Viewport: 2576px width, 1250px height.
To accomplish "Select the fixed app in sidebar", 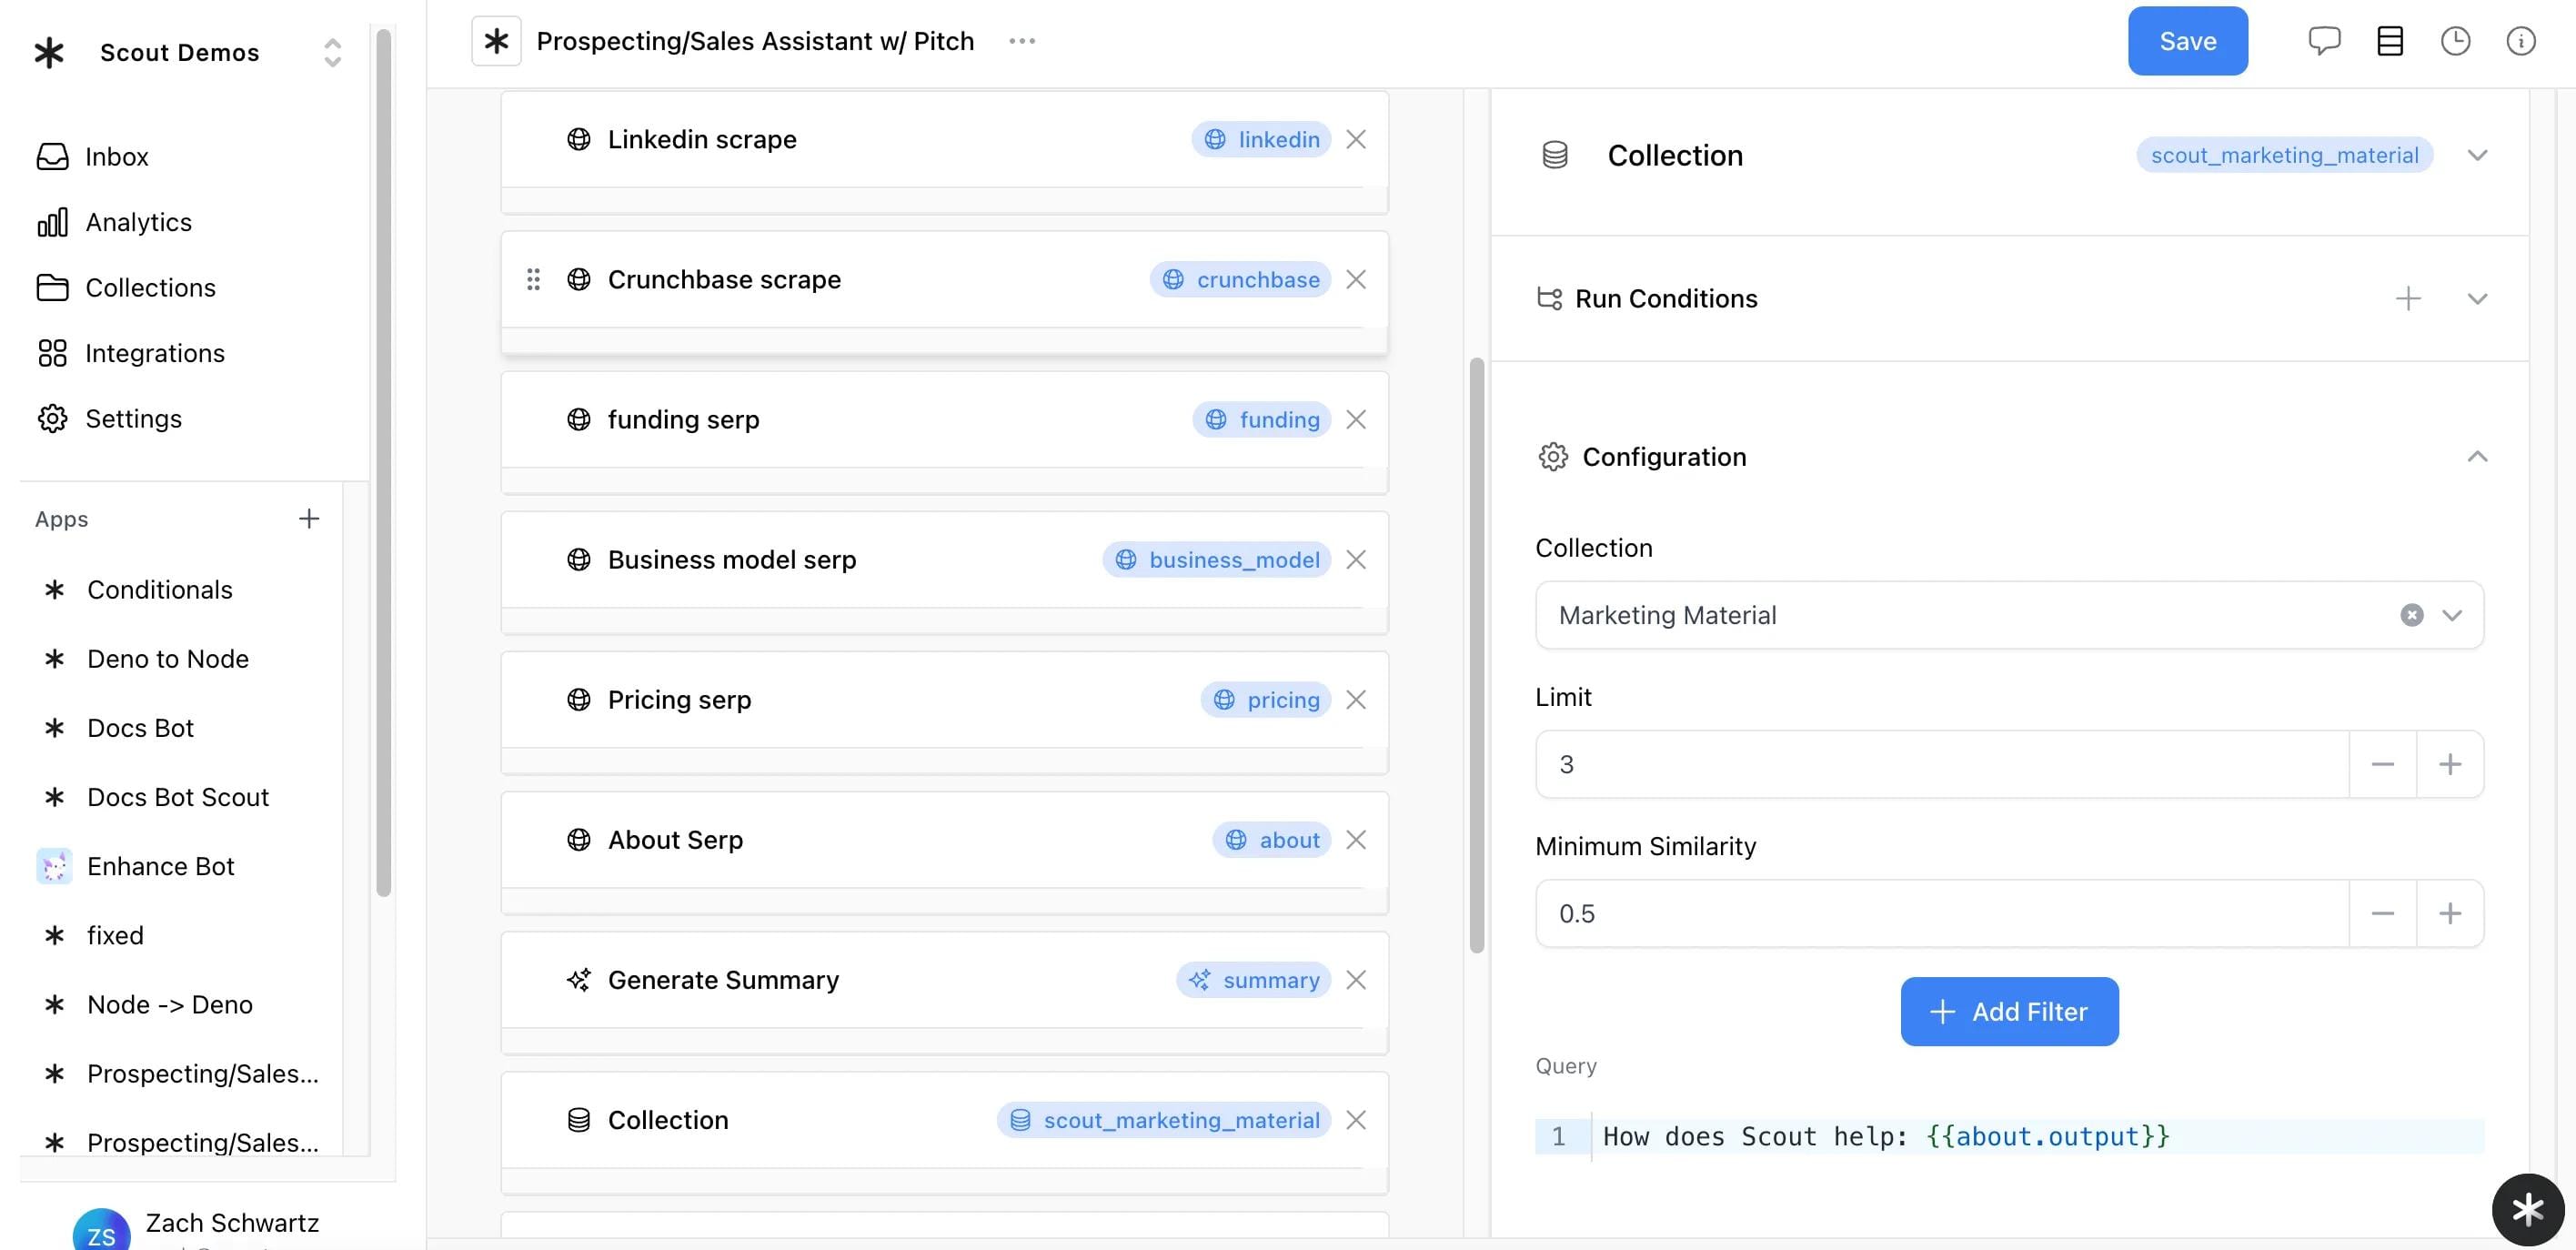I will coord(115,935).
